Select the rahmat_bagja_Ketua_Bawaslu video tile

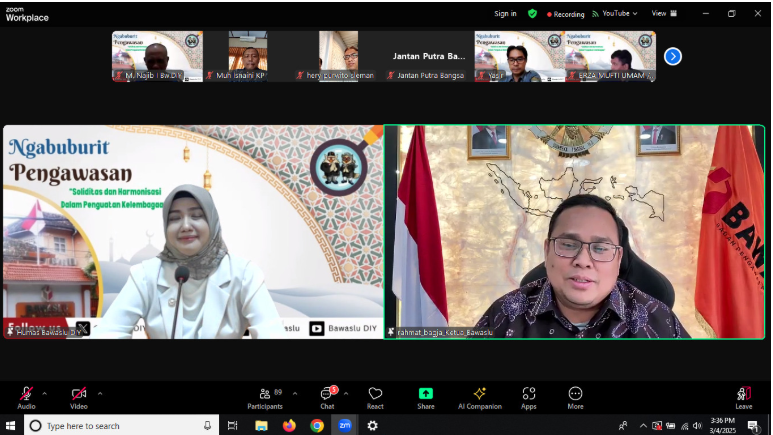pos(574,232)
